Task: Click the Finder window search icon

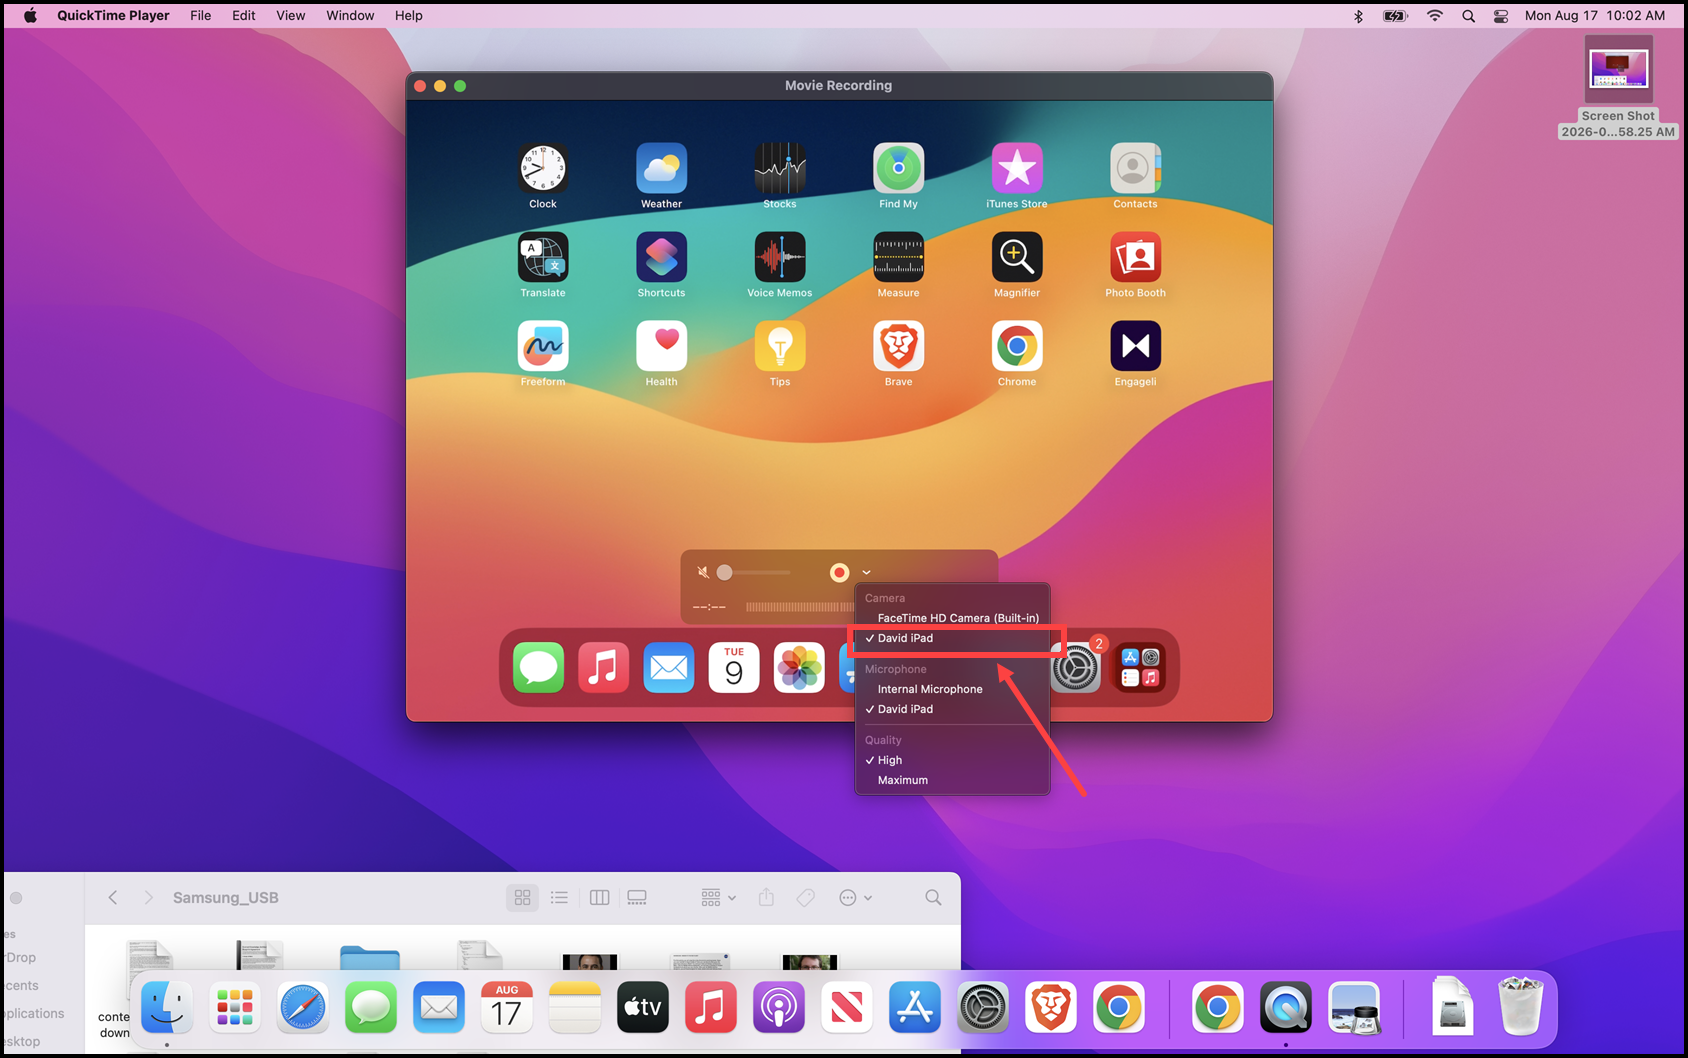Action: pos(933,898)
